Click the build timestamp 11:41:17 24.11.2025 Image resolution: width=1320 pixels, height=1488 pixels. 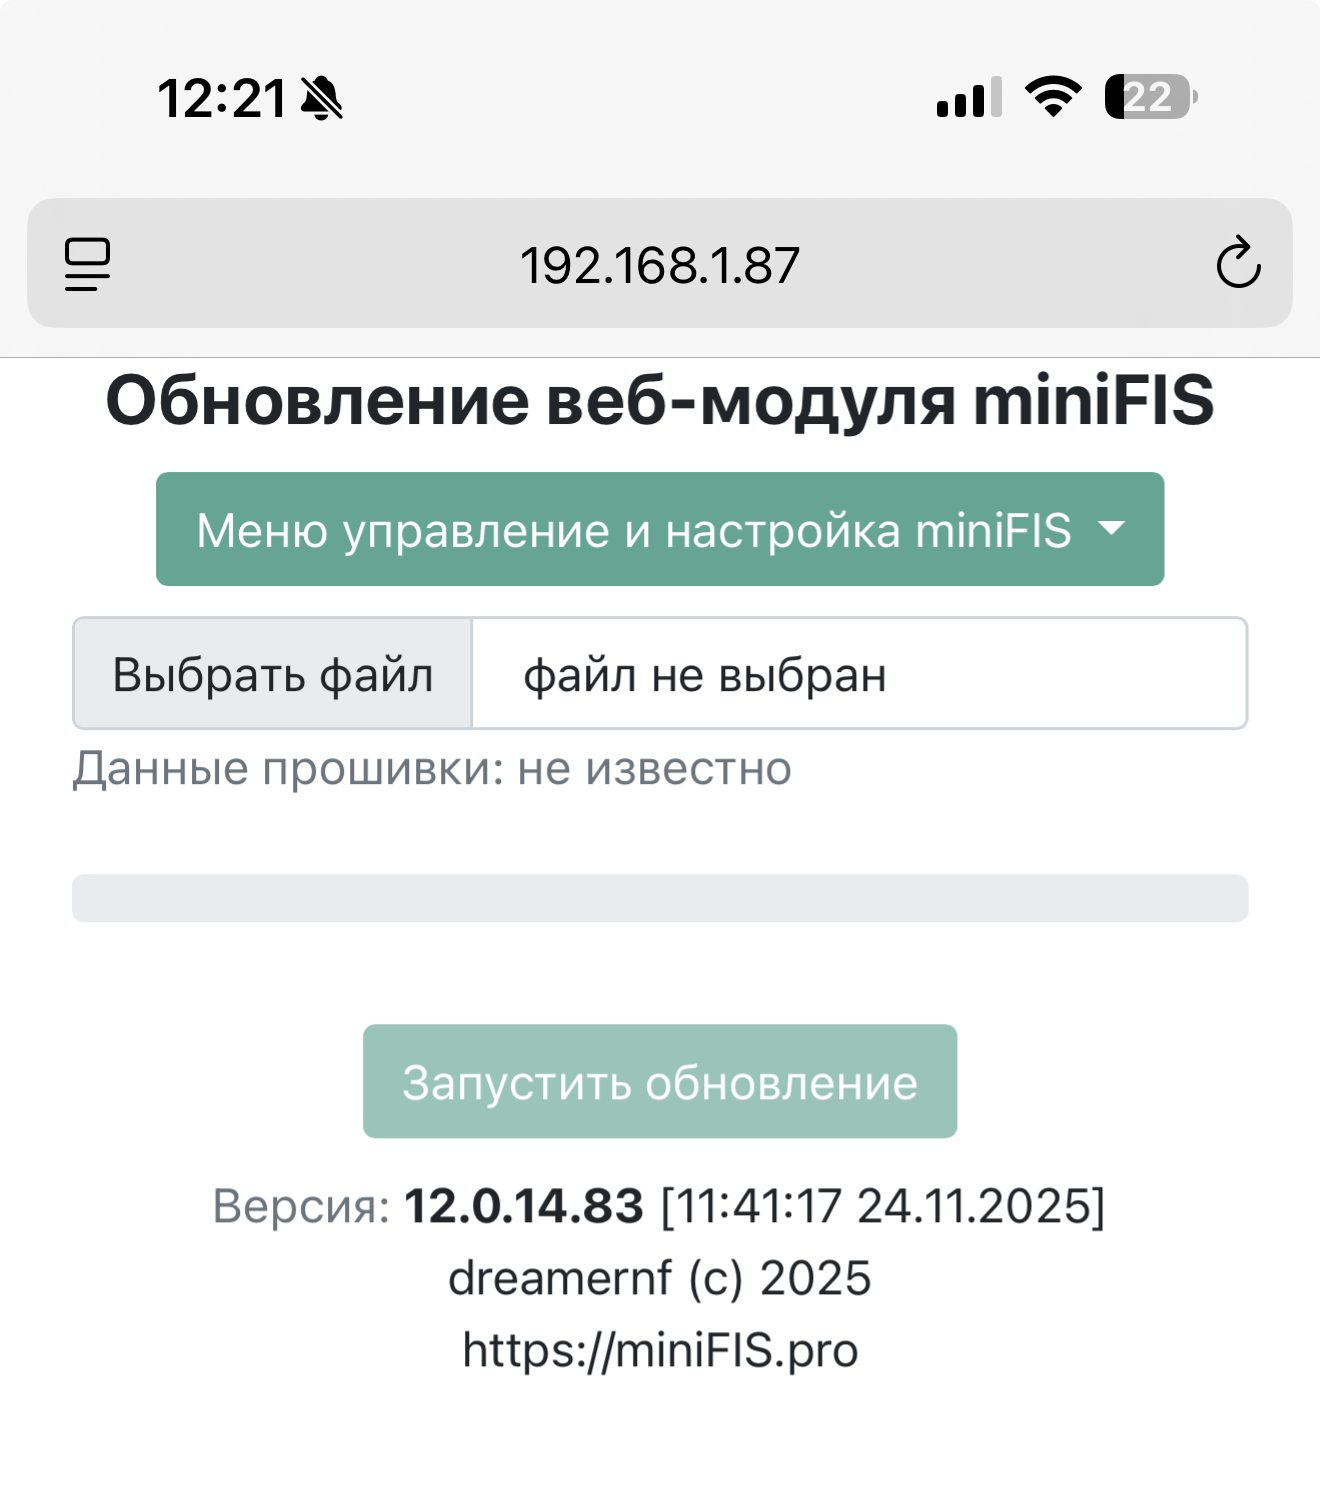tap(883, 1206)
